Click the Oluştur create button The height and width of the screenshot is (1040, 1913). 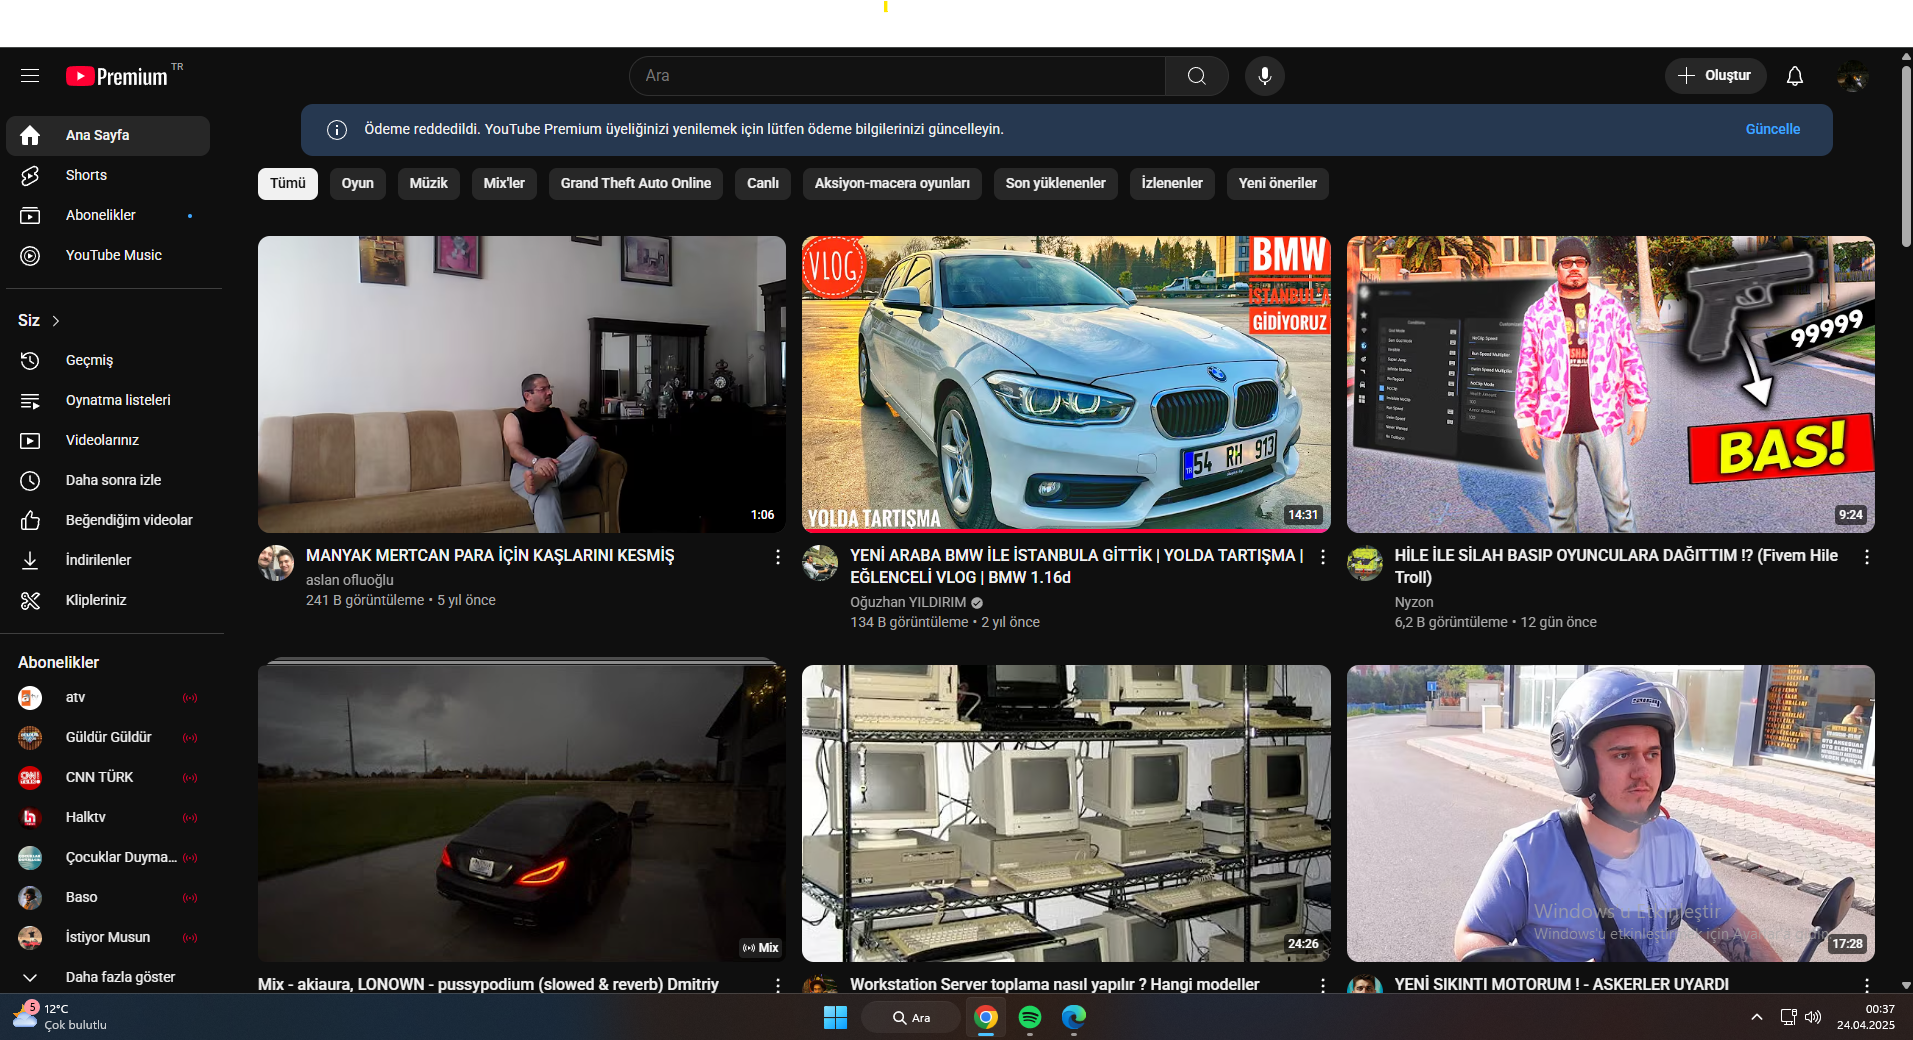1715,76
